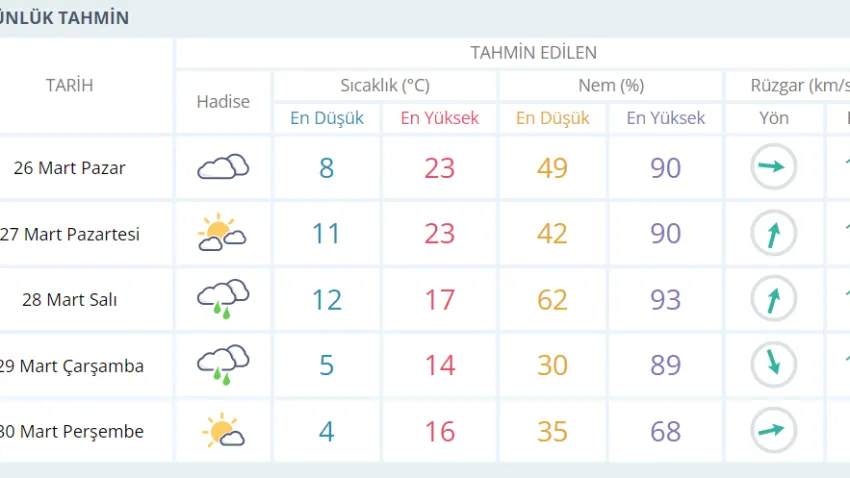
Task: Click the wind arrow for 29 Mart Çarşamba
Action: [773, 365]
